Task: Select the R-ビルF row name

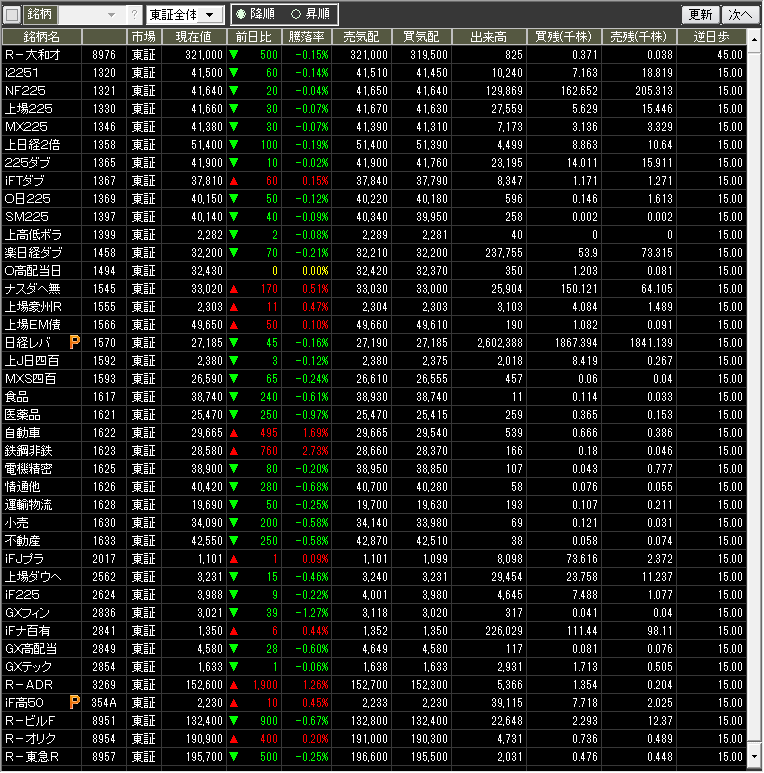Action: coord(30,720)
